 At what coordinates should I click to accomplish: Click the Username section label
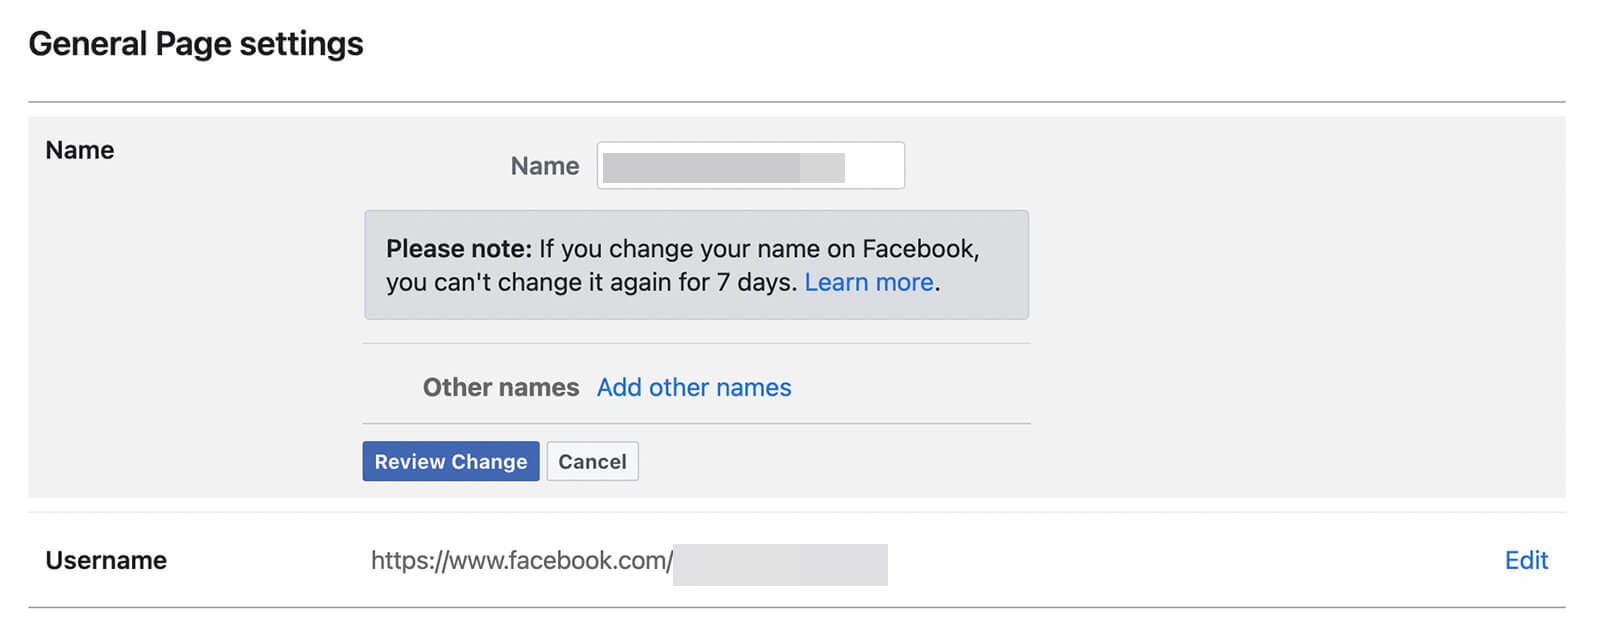coord(105,560)
